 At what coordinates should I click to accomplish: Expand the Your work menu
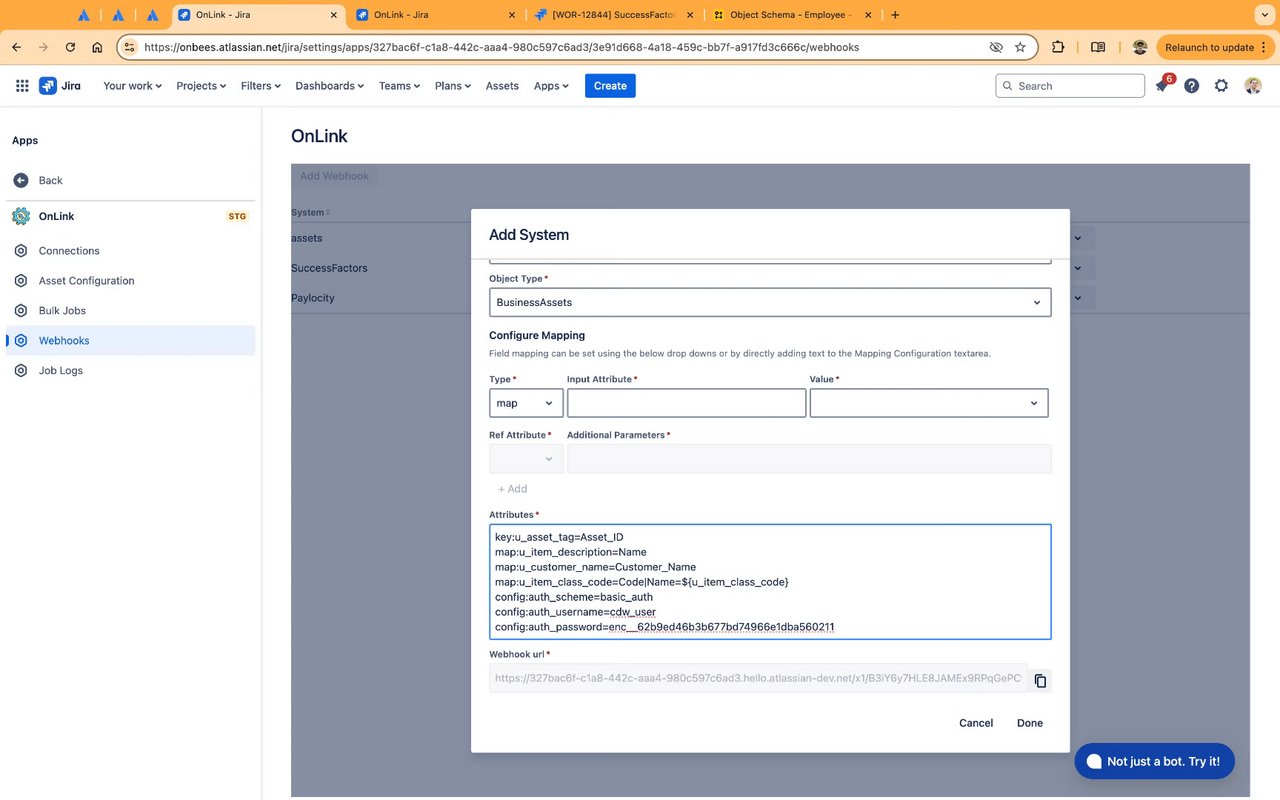click(132, 86)
